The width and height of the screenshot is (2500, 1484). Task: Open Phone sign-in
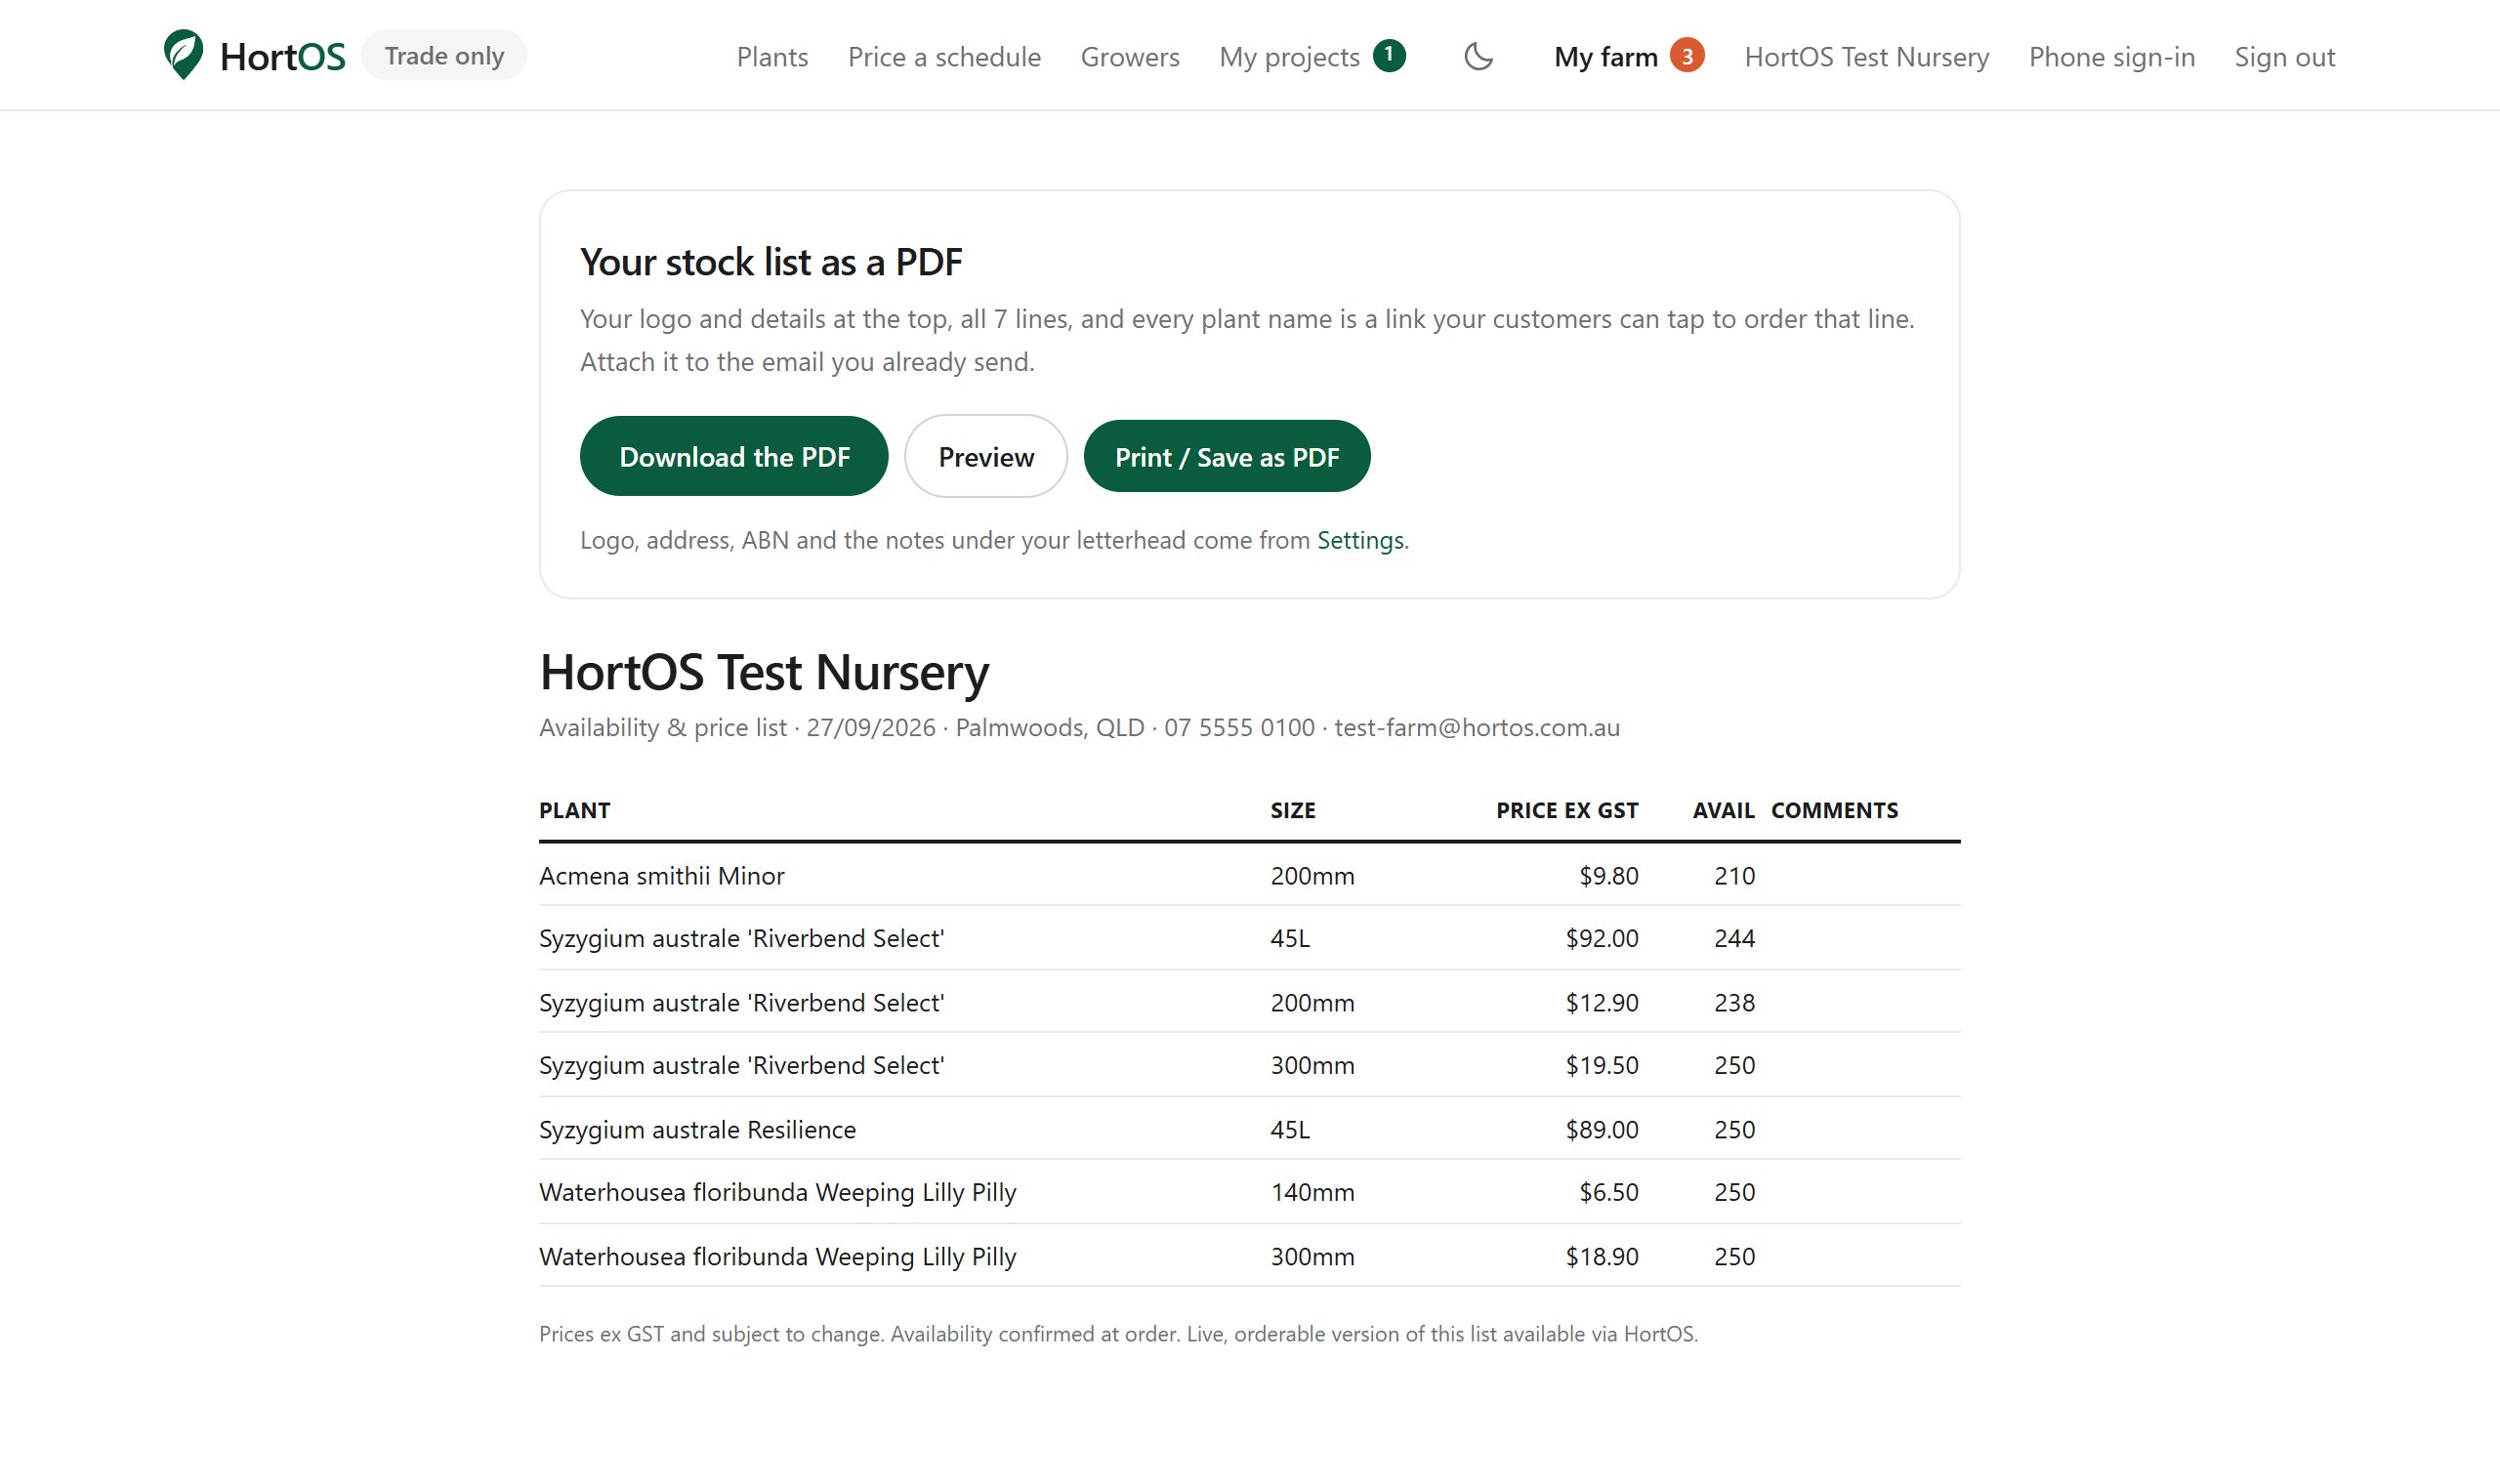coord(2112,57)
